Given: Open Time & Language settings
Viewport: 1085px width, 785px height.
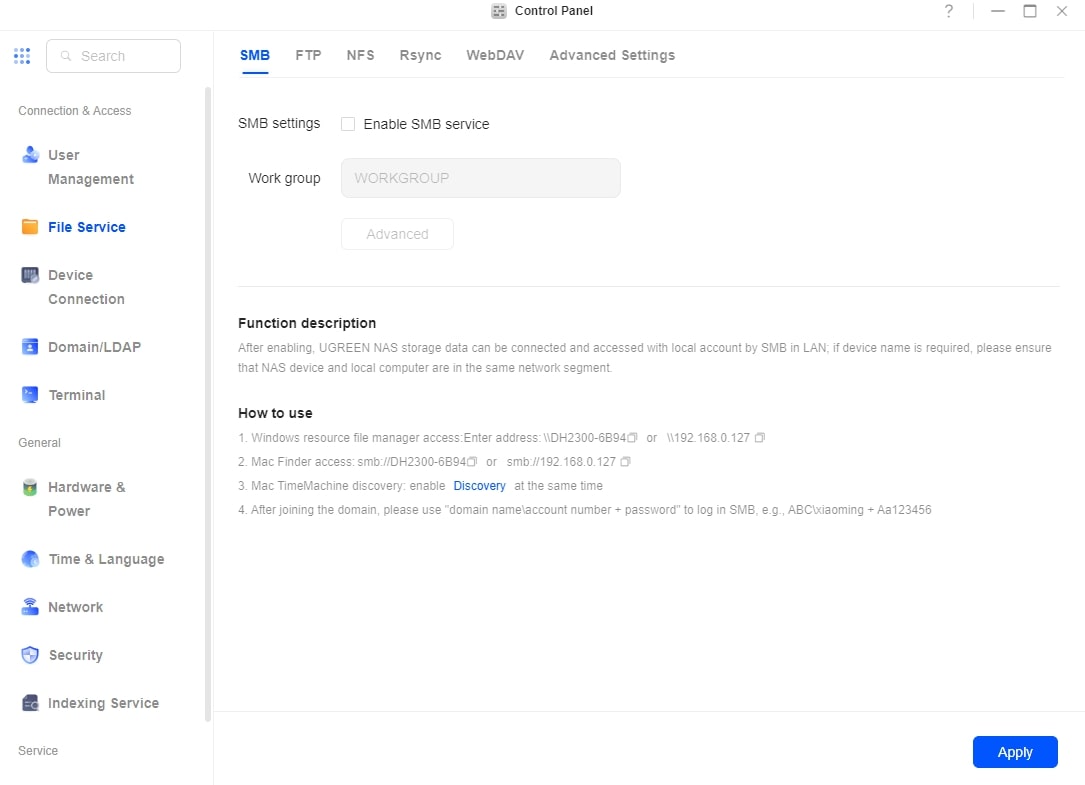Looking at the screenshot, I should pos(106,559).
